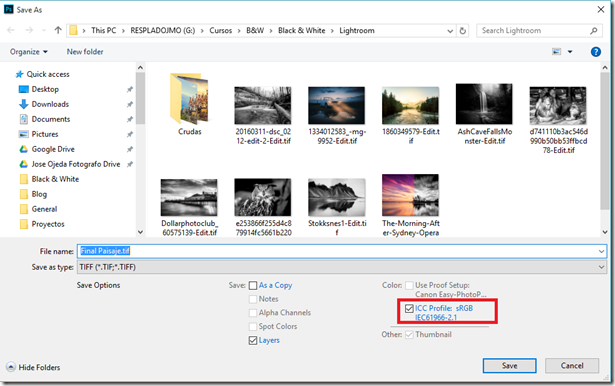Viewport: 615px width, 386px height.
Task: Click the file list vertical scrollbar
Action: 604,141
